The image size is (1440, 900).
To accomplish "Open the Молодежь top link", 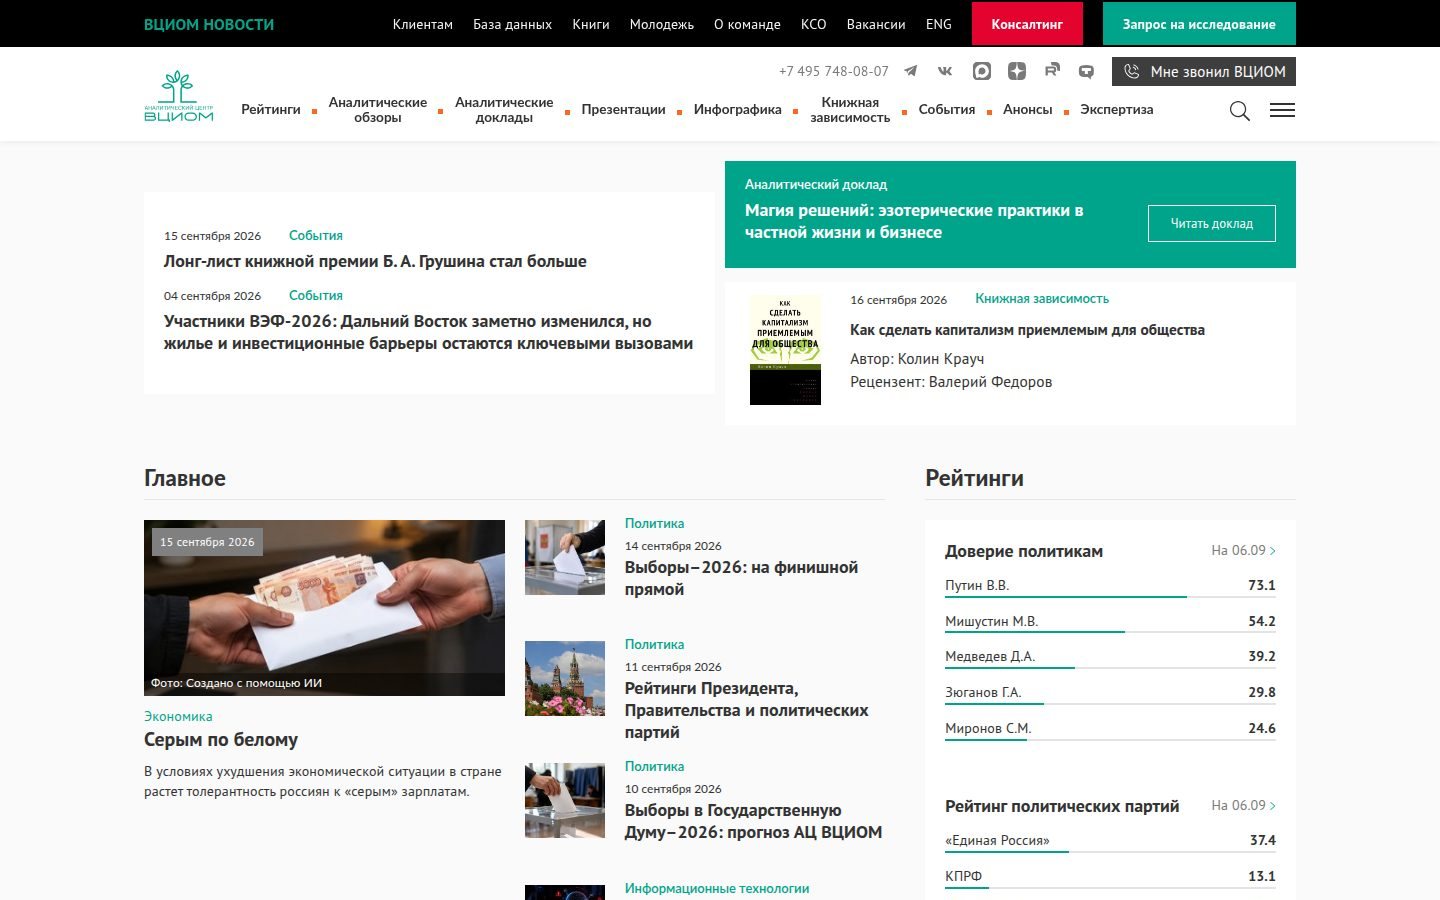I will pos(662,24).
